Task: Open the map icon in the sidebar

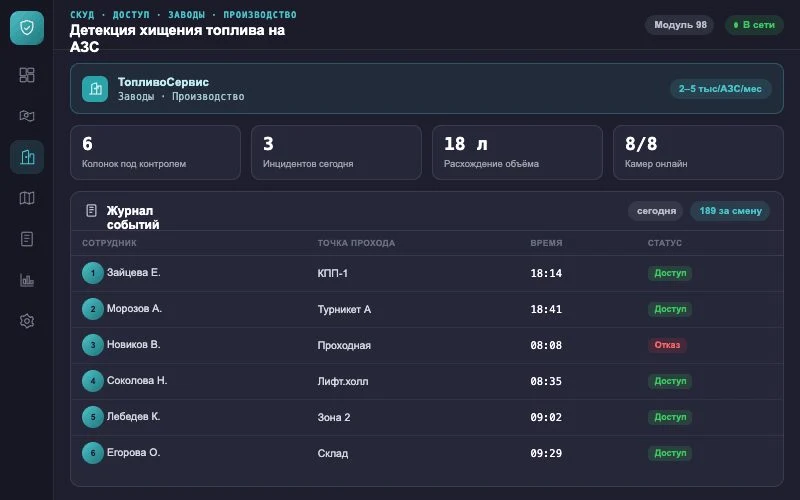Action: [27, 198]
